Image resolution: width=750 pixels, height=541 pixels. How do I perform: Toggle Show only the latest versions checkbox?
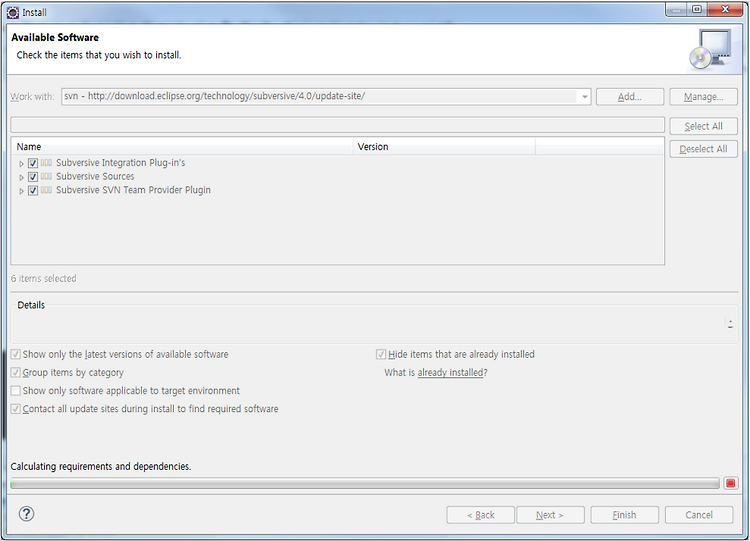click(16, 354)
